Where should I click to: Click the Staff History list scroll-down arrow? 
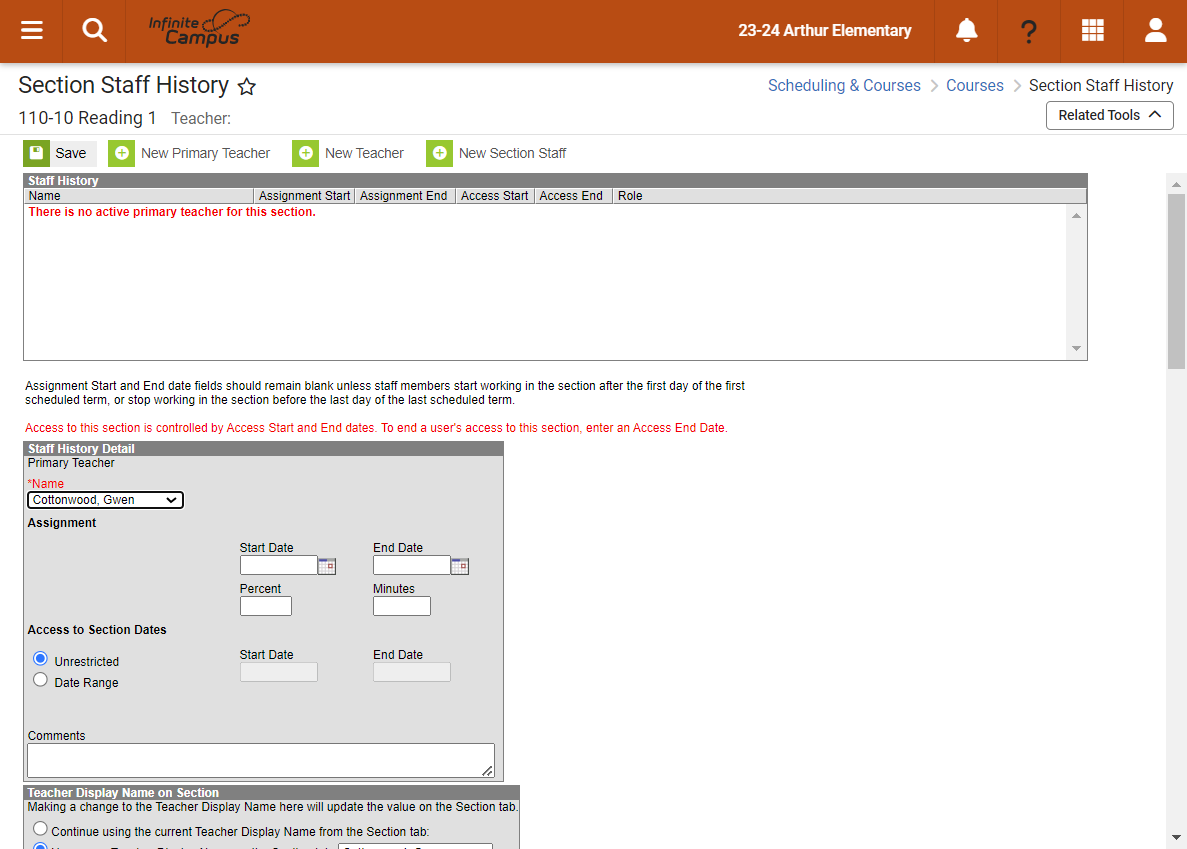[1076, 349]
